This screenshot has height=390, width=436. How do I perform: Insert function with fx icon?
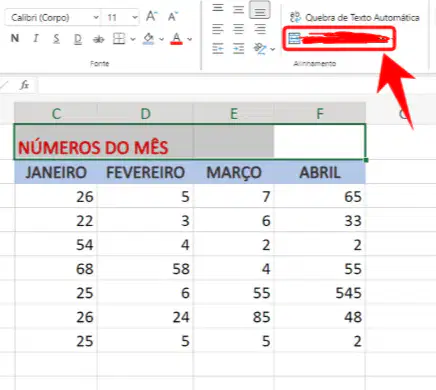coord(24,85)
